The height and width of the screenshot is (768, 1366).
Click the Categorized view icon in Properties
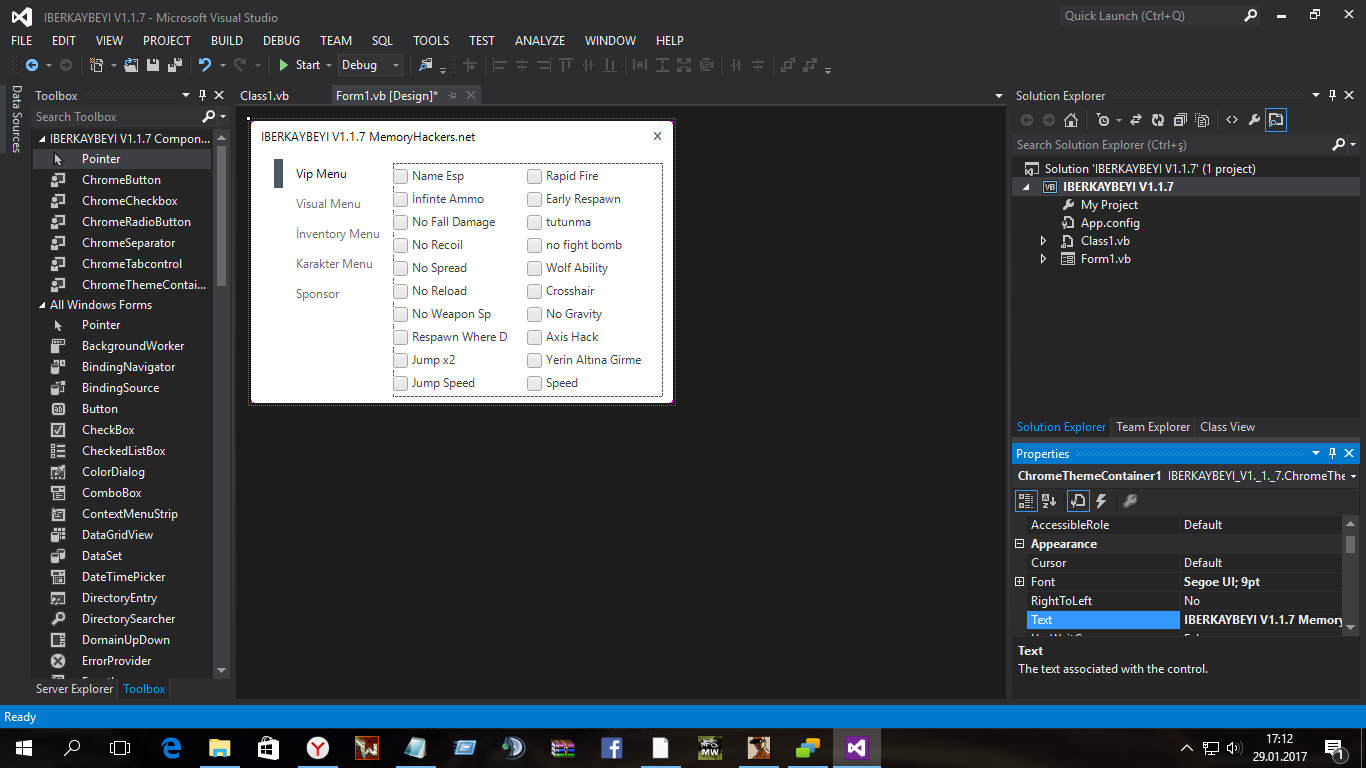1026,501
